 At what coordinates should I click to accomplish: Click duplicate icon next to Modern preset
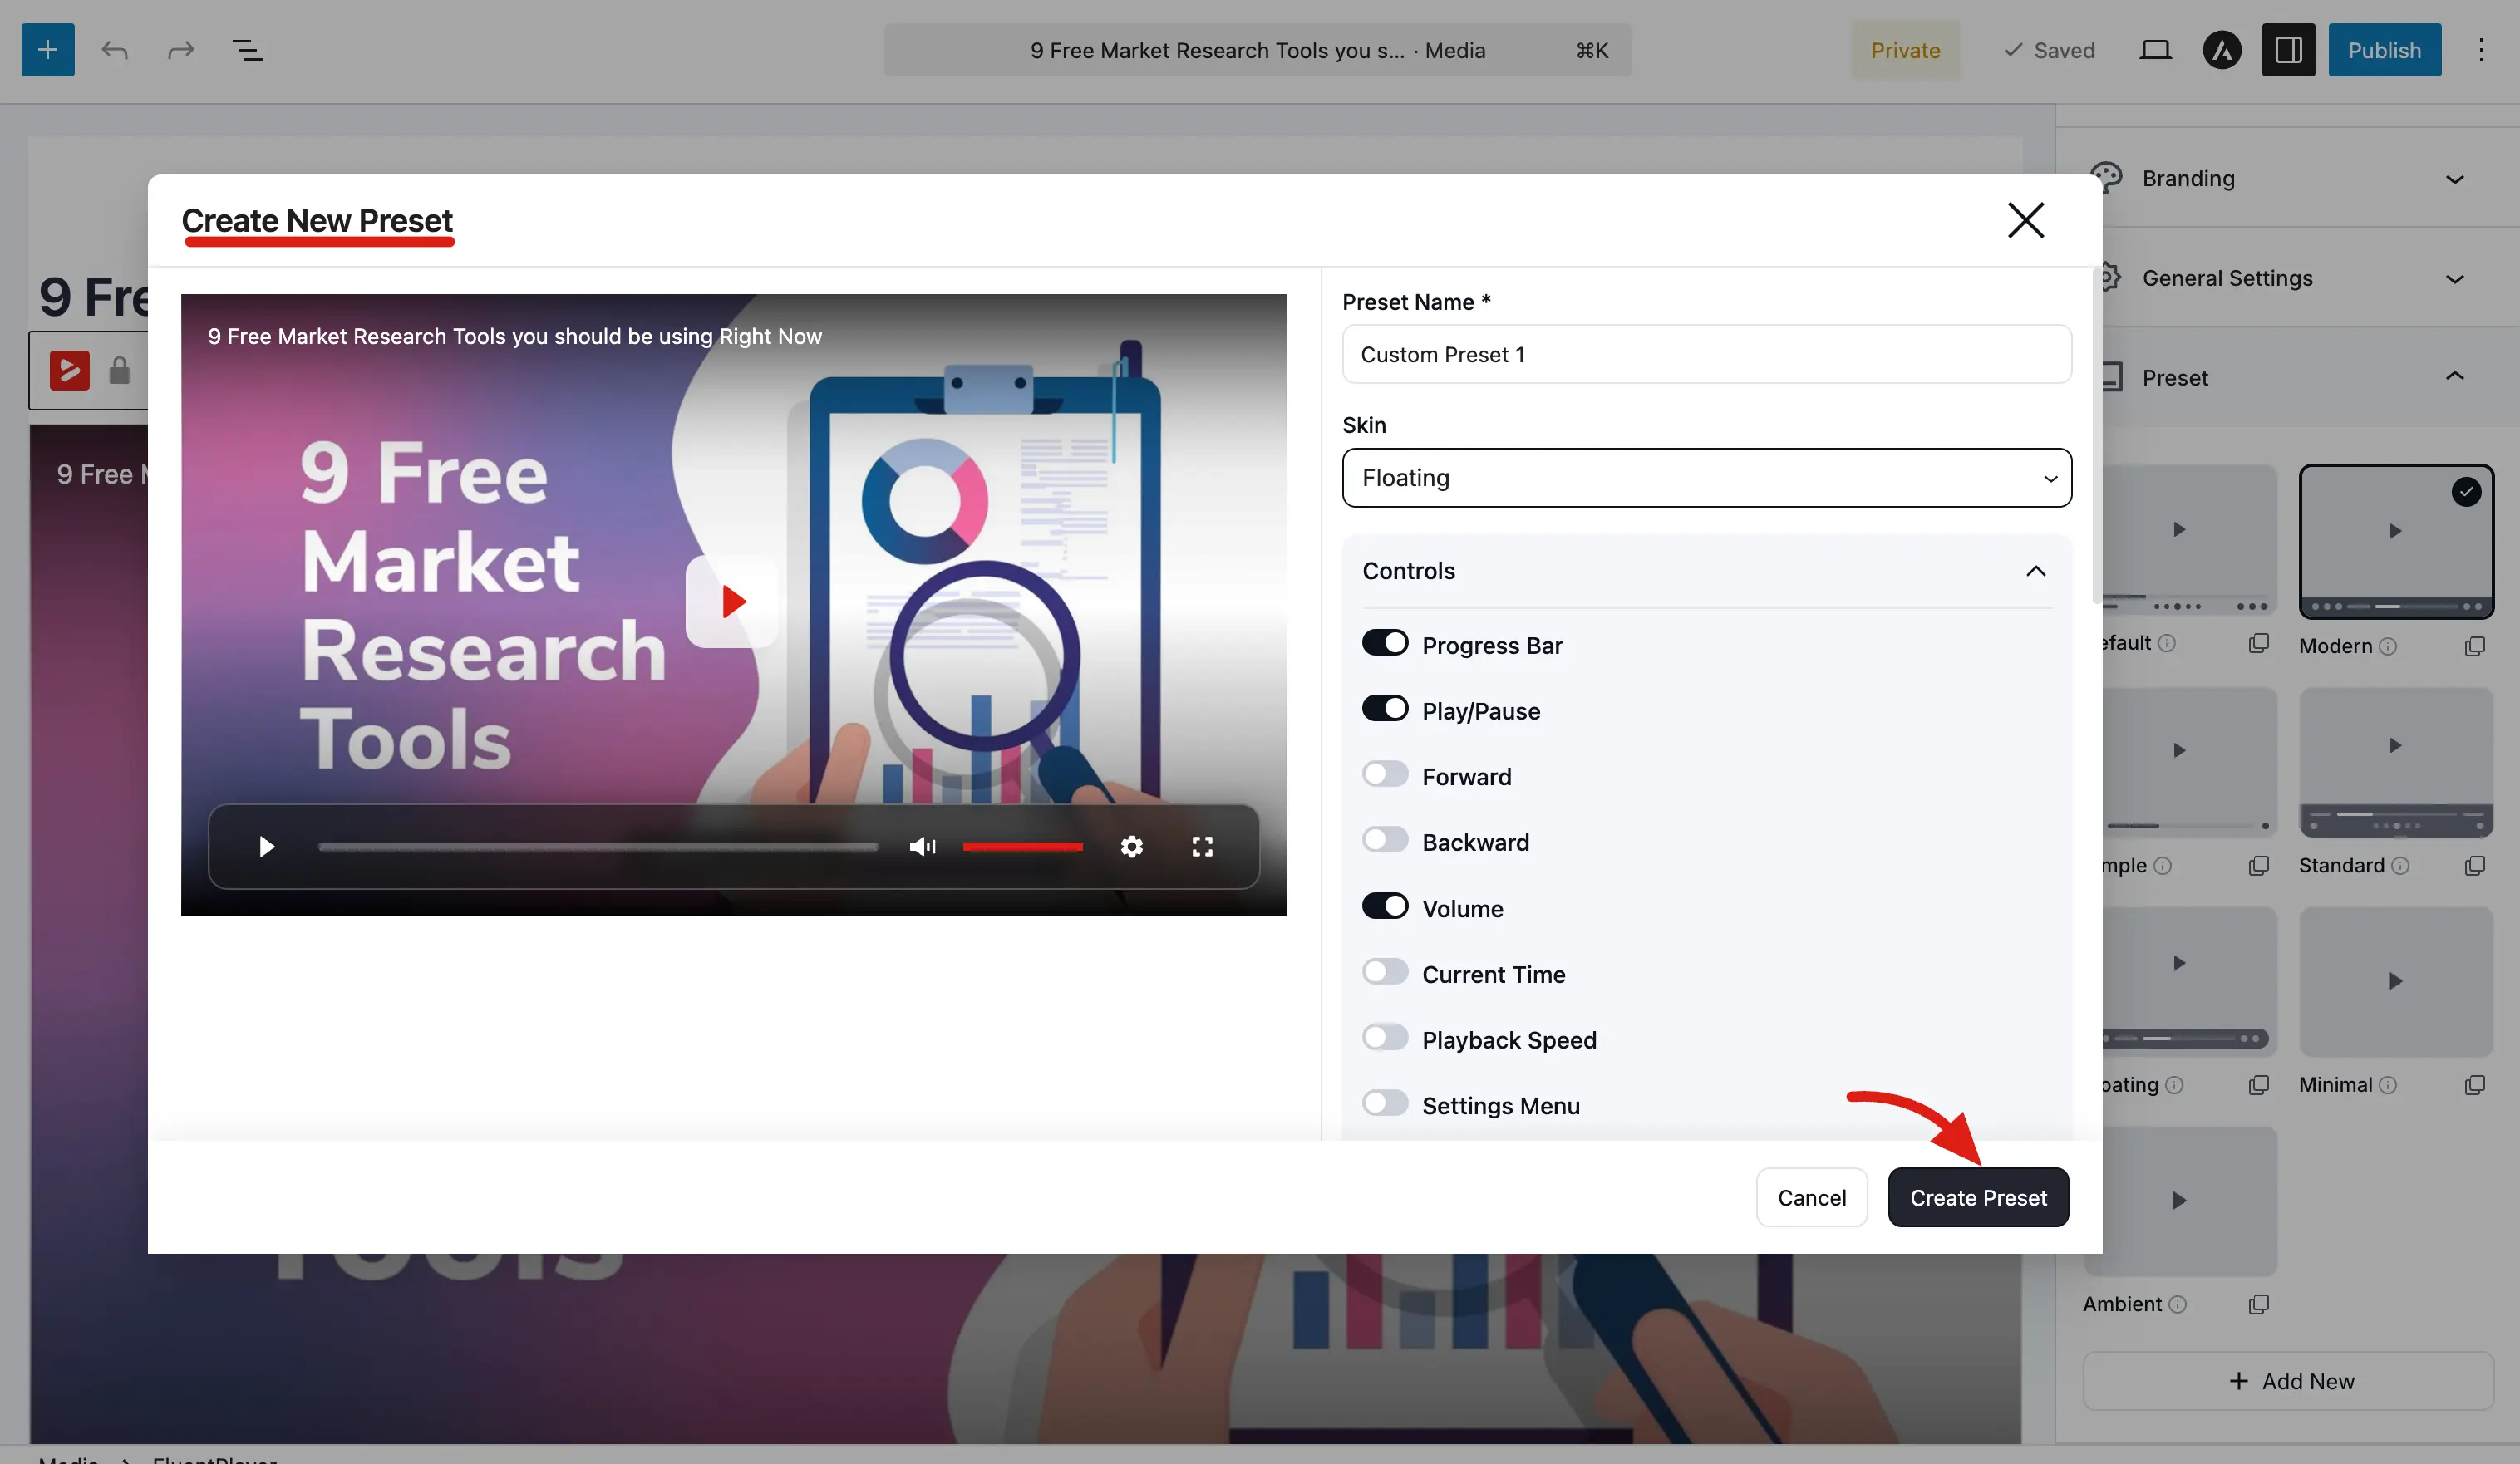pyautogui.click(x=2474, y=646)
